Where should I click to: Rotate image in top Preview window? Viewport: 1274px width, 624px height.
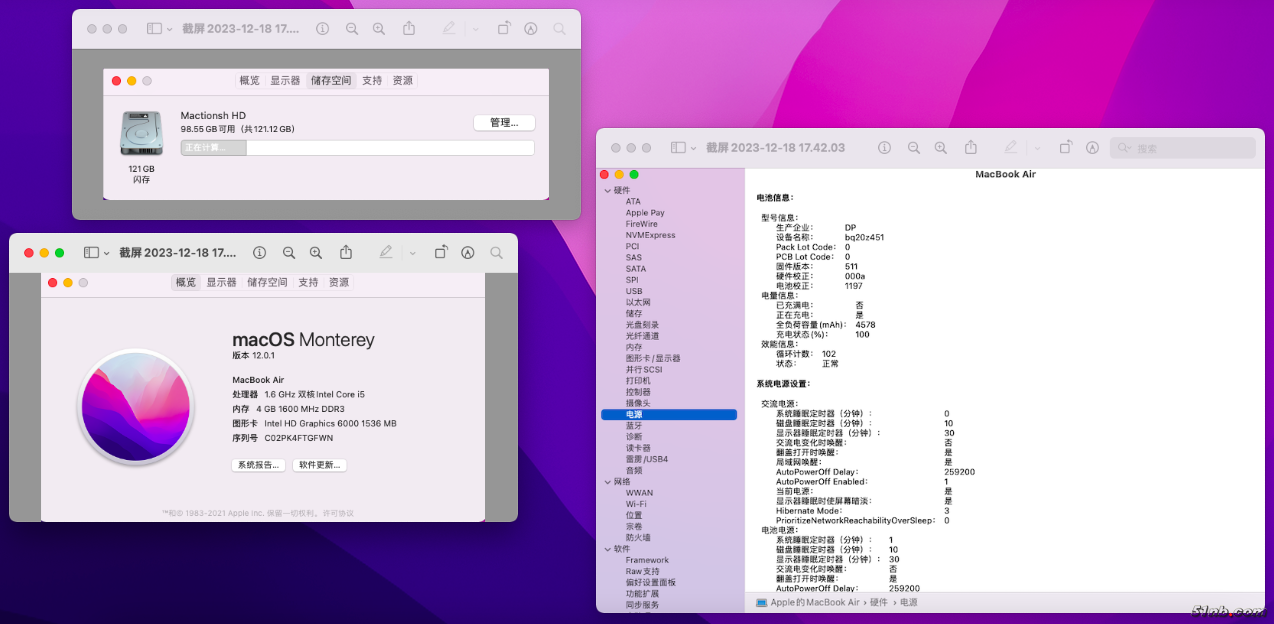tap(503, 29)
